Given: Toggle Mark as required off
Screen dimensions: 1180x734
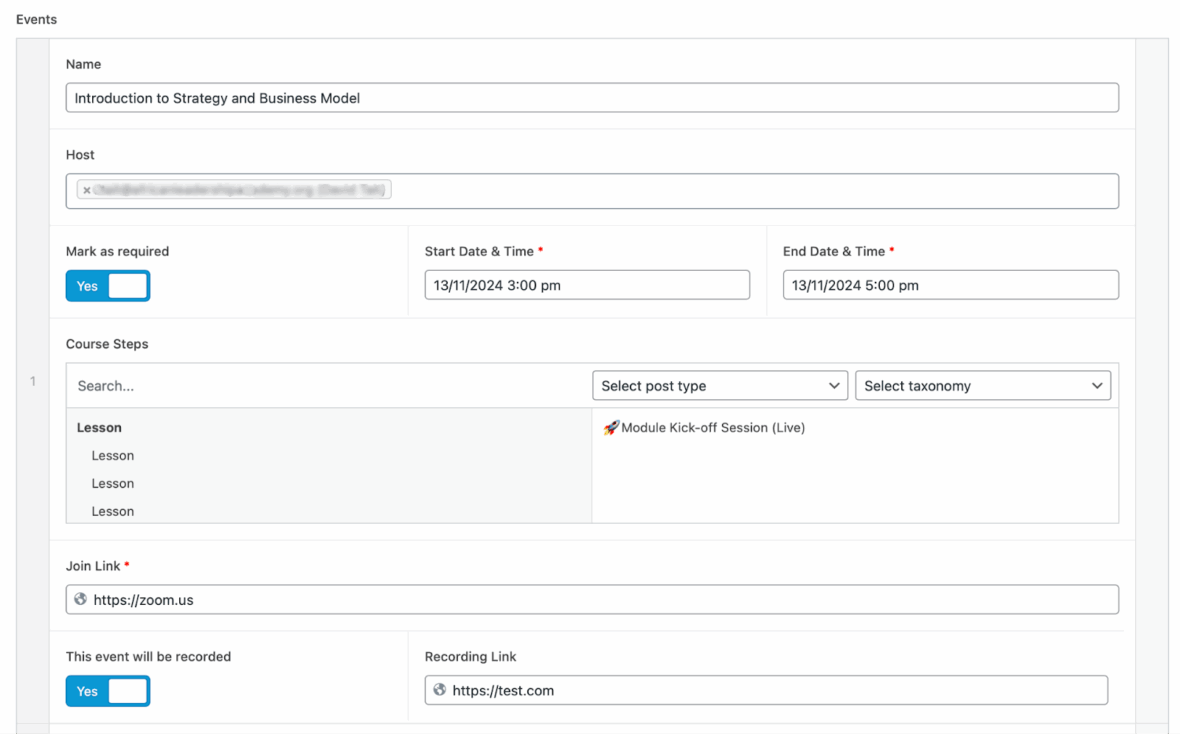Looking at the screenshot, I should [108, 285].
